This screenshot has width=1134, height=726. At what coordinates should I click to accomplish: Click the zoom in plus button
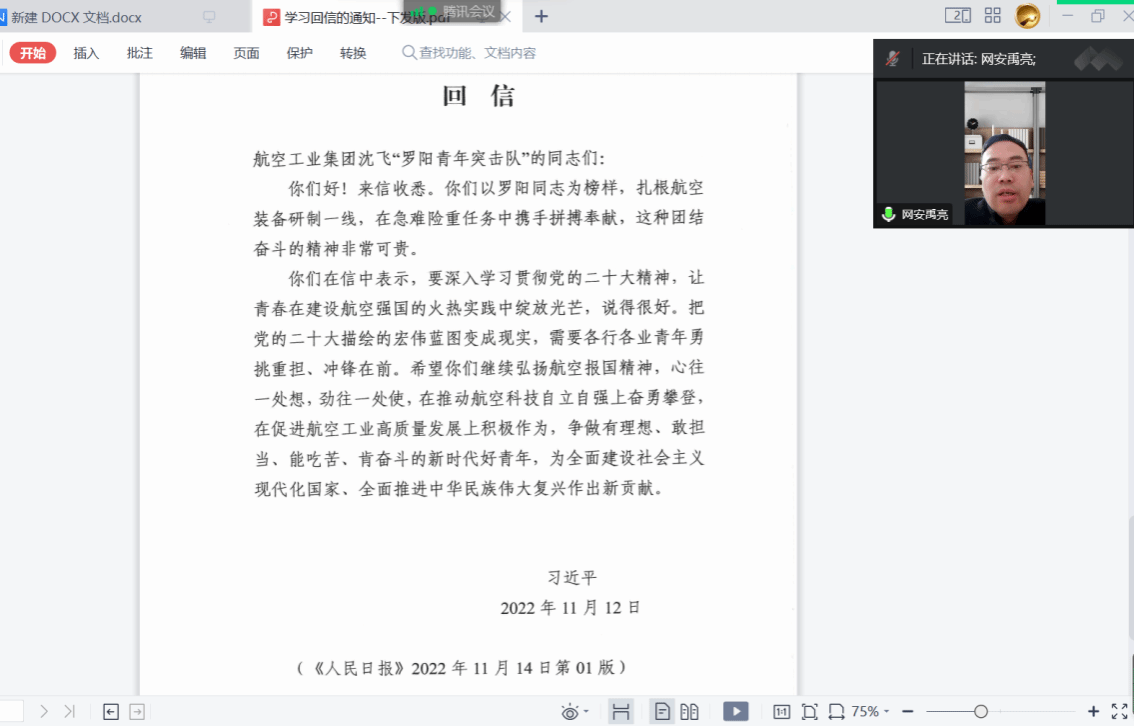pyautogui.click(x=1093, y=712)
